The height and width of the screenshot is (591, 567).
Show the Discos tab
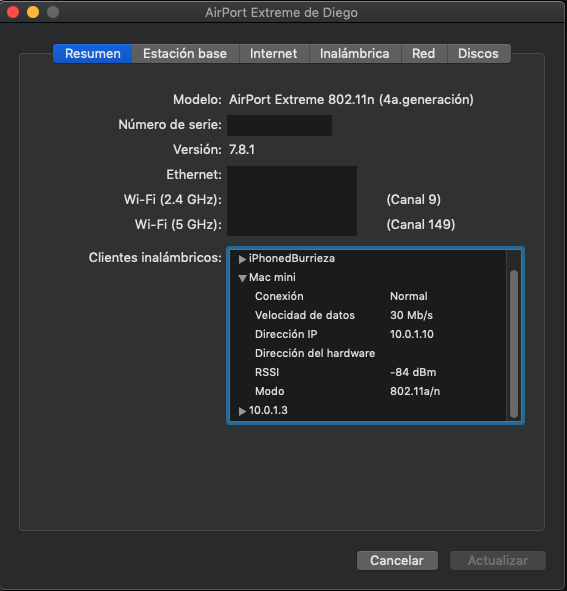coord(478,54)
